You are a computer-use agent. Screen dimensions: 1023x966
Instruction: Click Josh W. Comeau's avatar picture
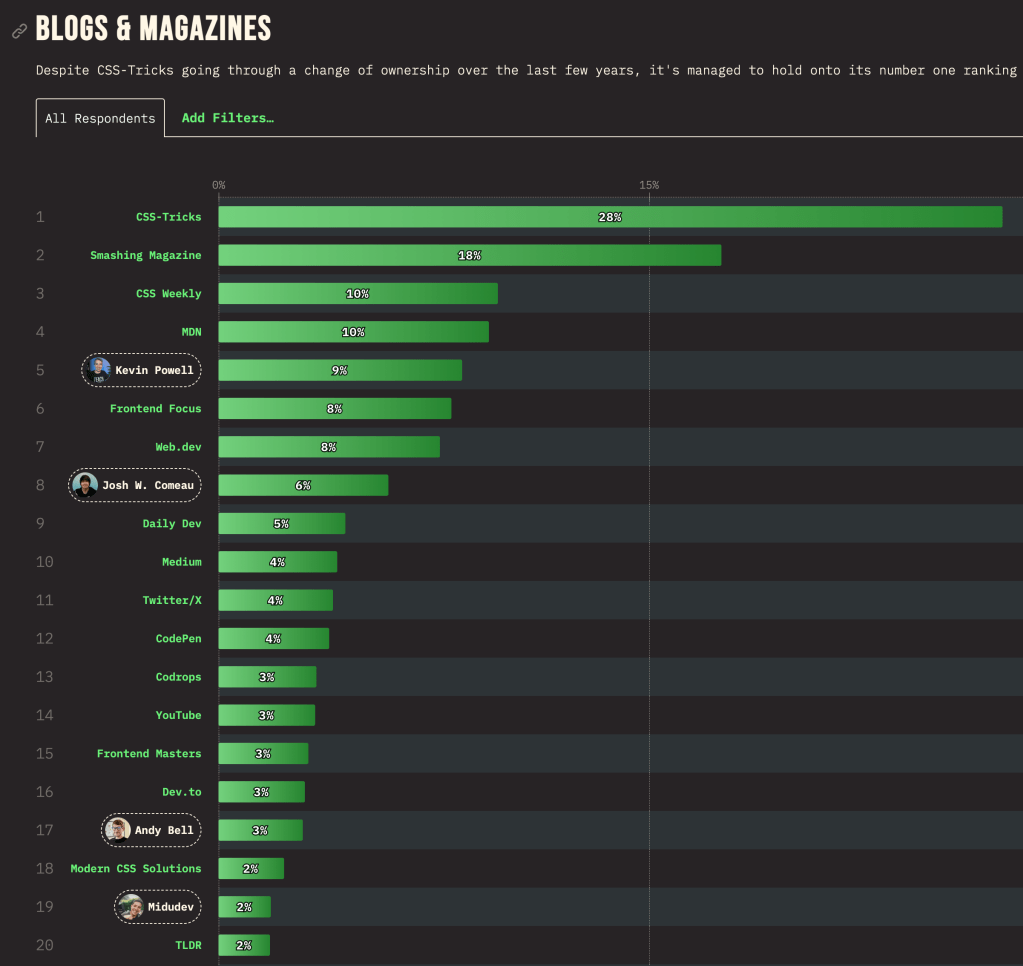pyautogui.click(x=86, y=485)
